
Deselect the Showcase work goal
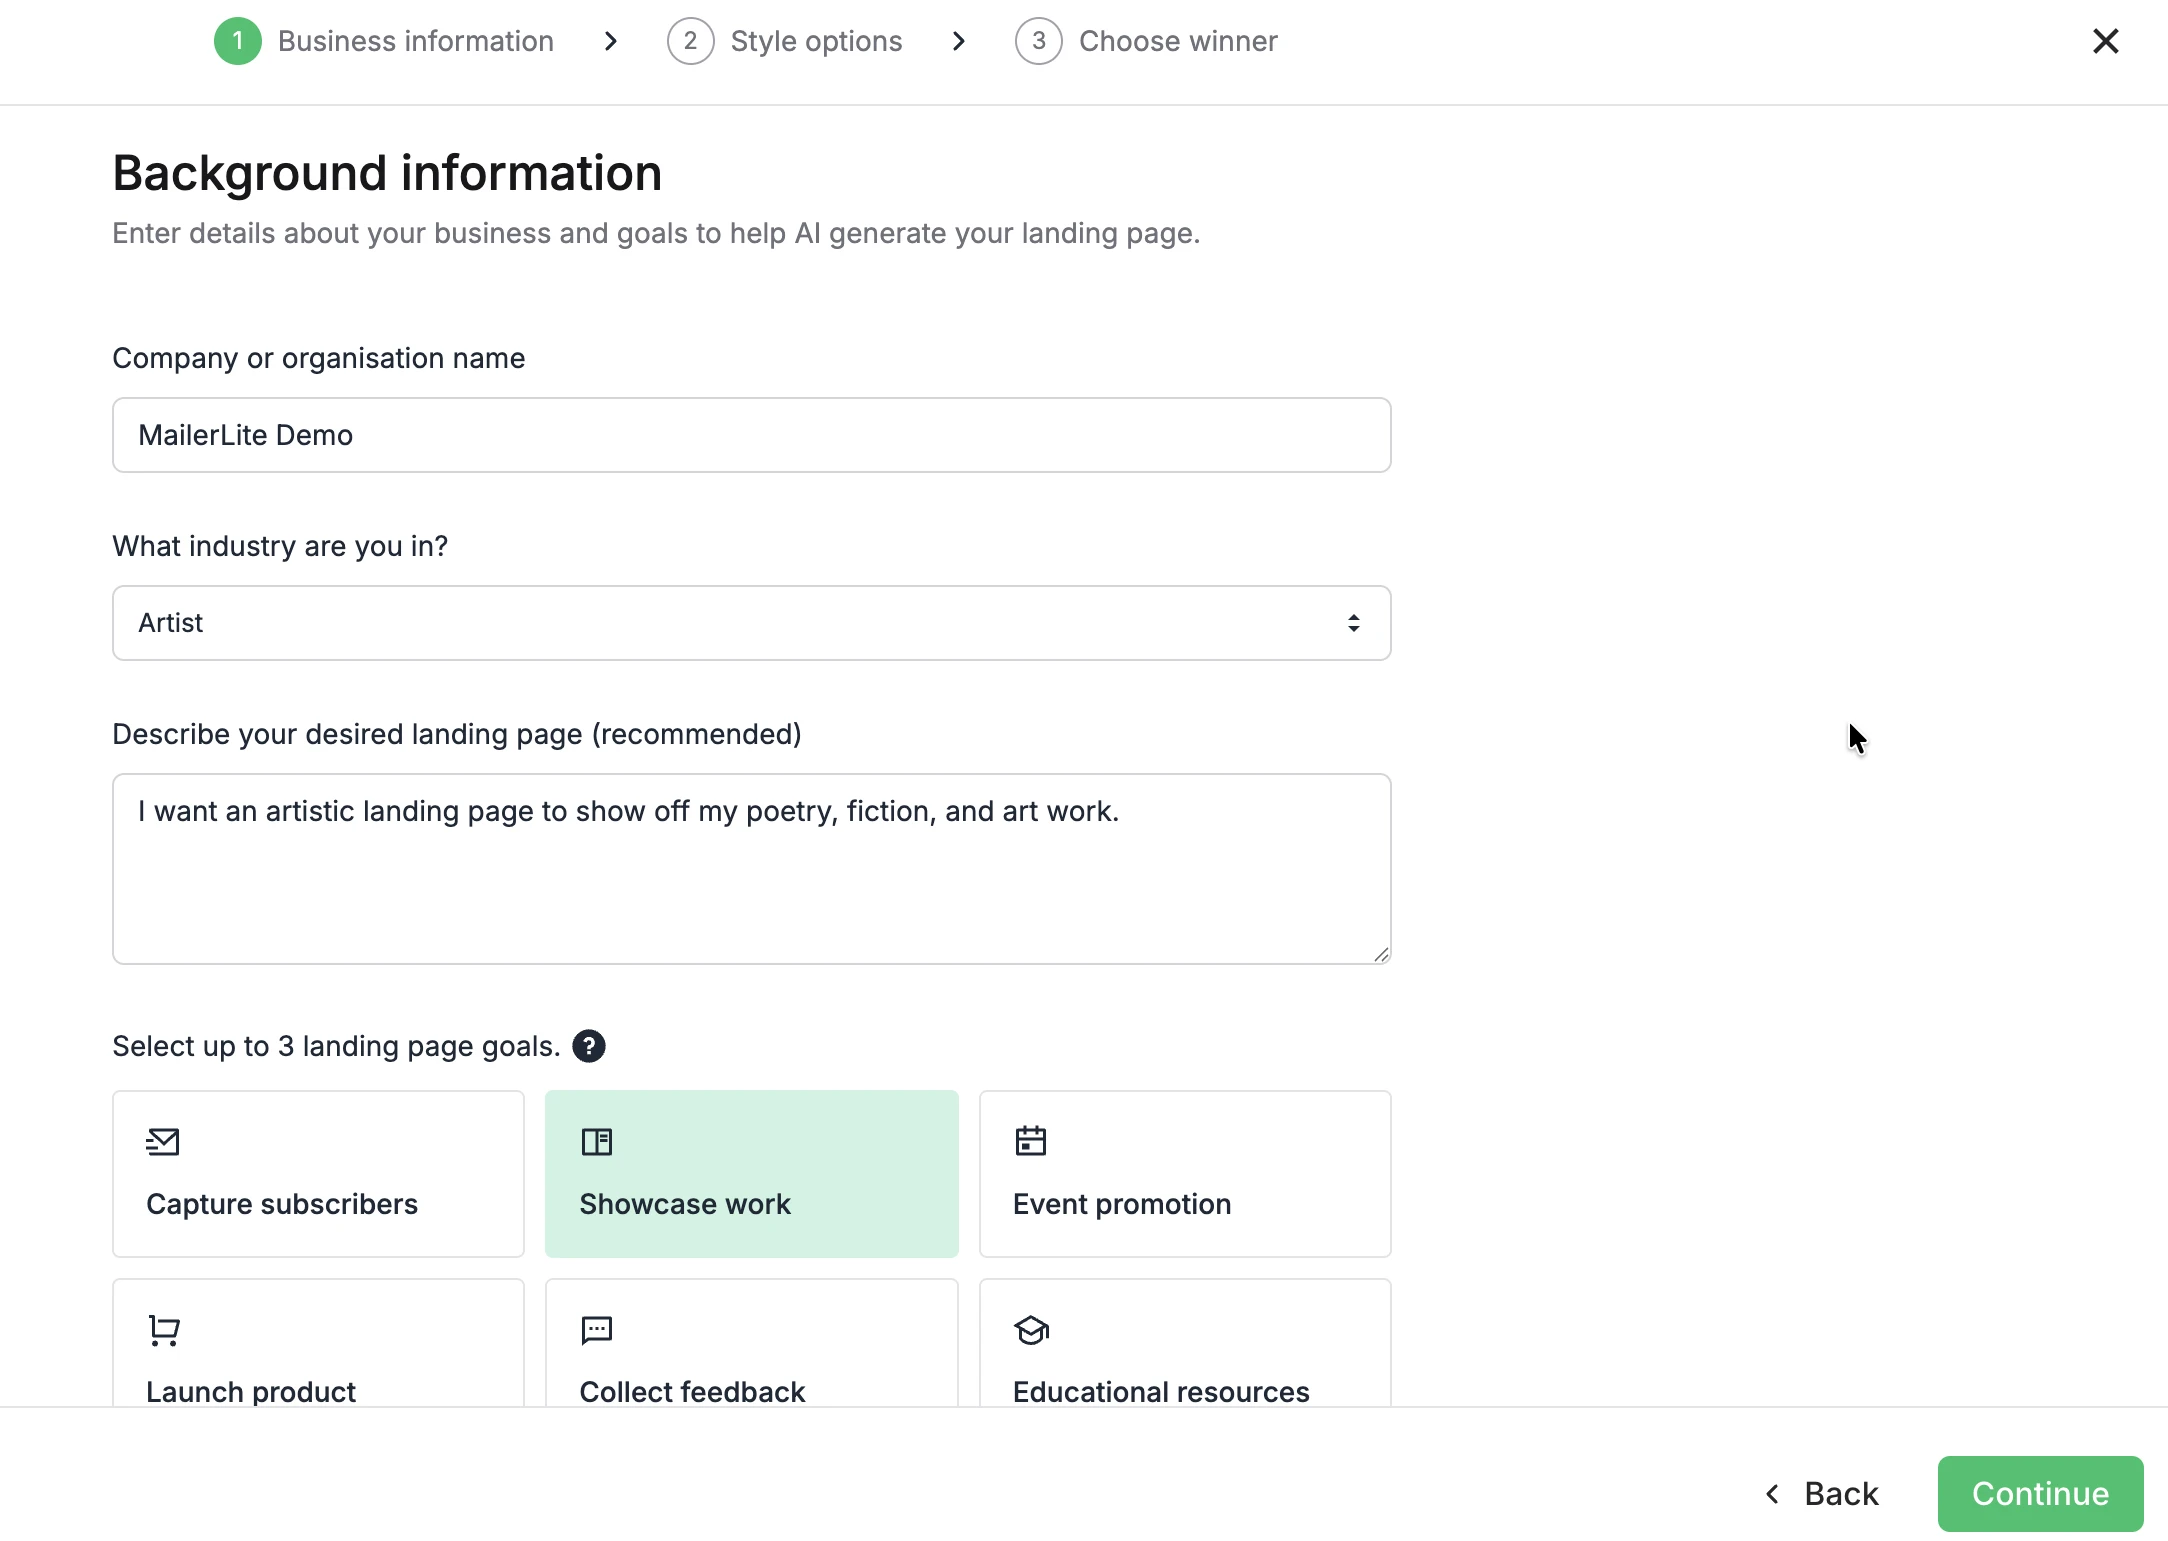[x=751, y=1173]
